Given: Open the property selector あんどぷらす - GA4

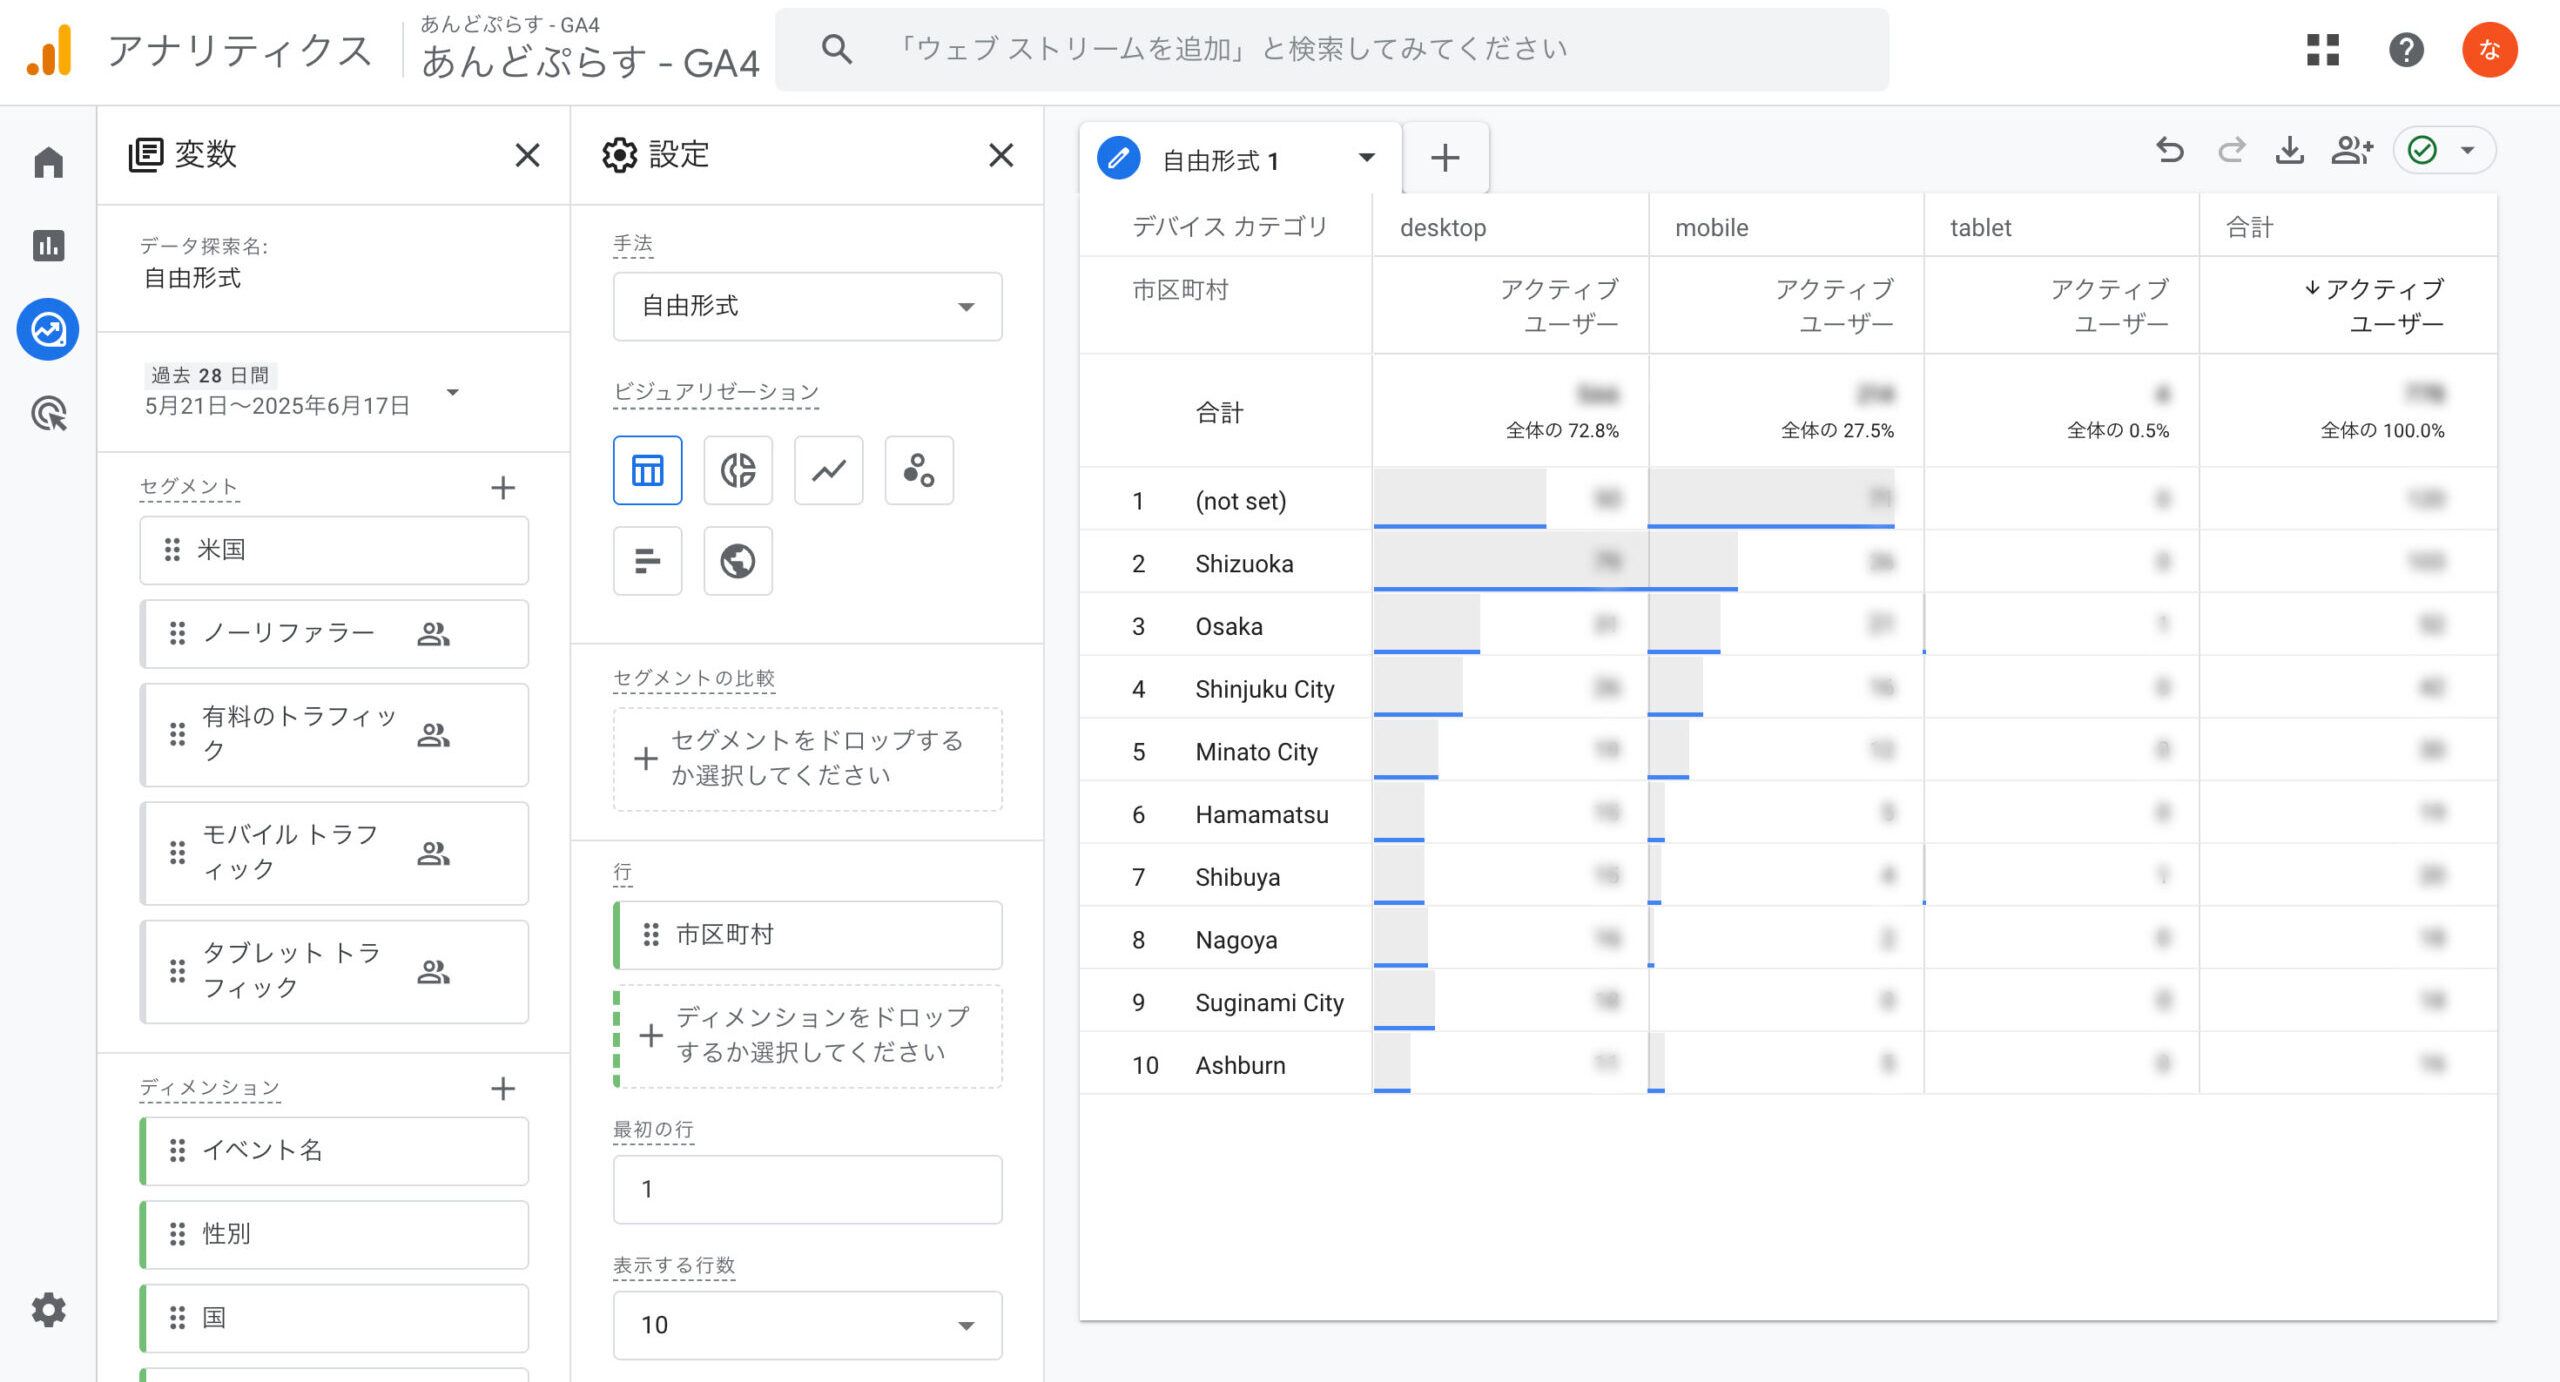Looking at the screenshot, I should (x=590, y=49).
